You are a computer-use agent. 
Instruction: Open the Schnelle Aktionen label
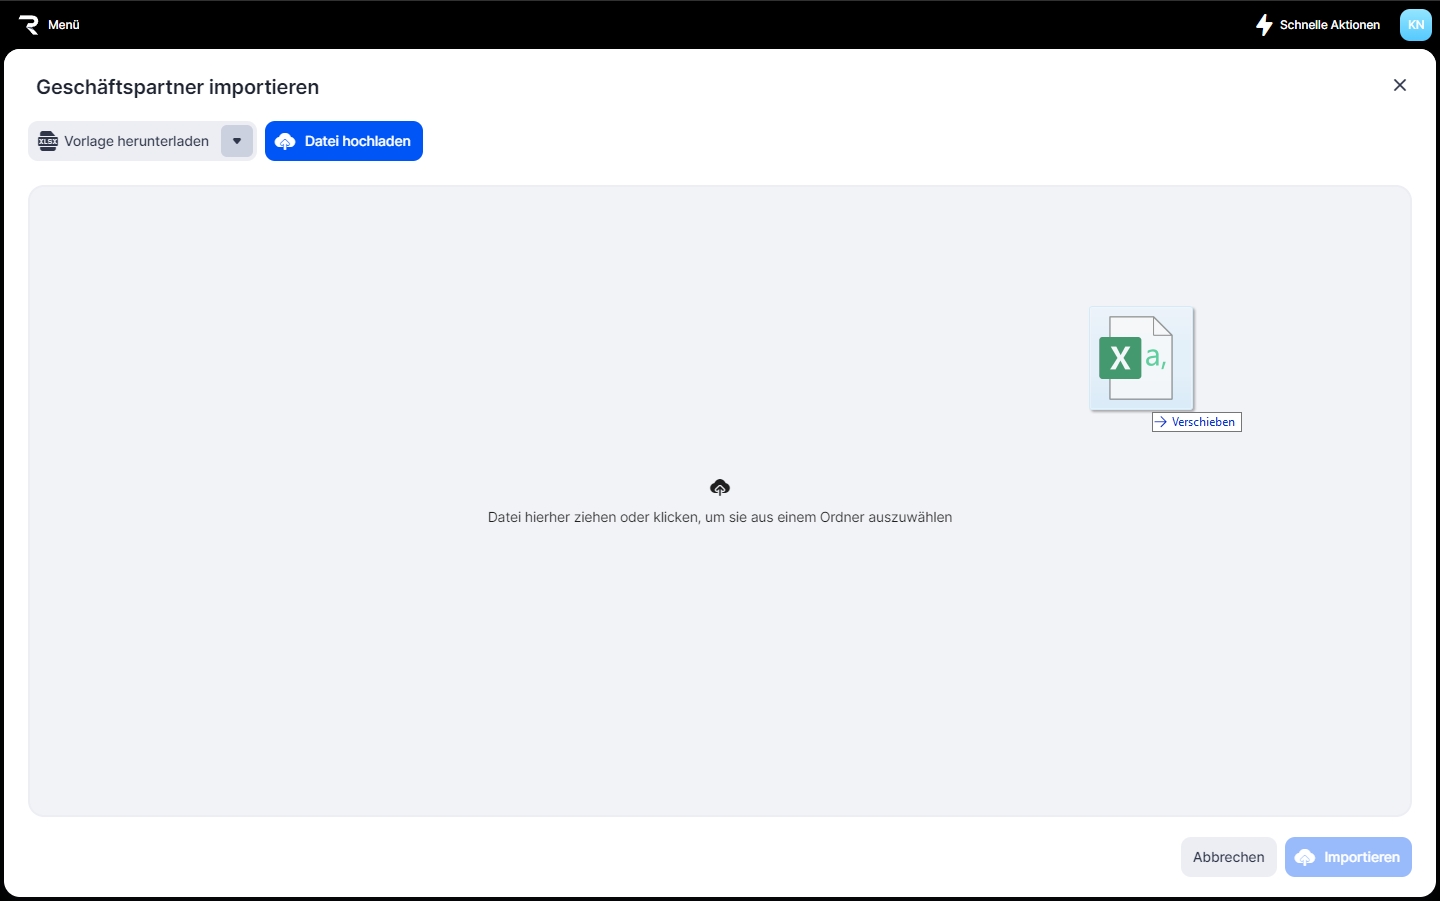point(1329,25)
